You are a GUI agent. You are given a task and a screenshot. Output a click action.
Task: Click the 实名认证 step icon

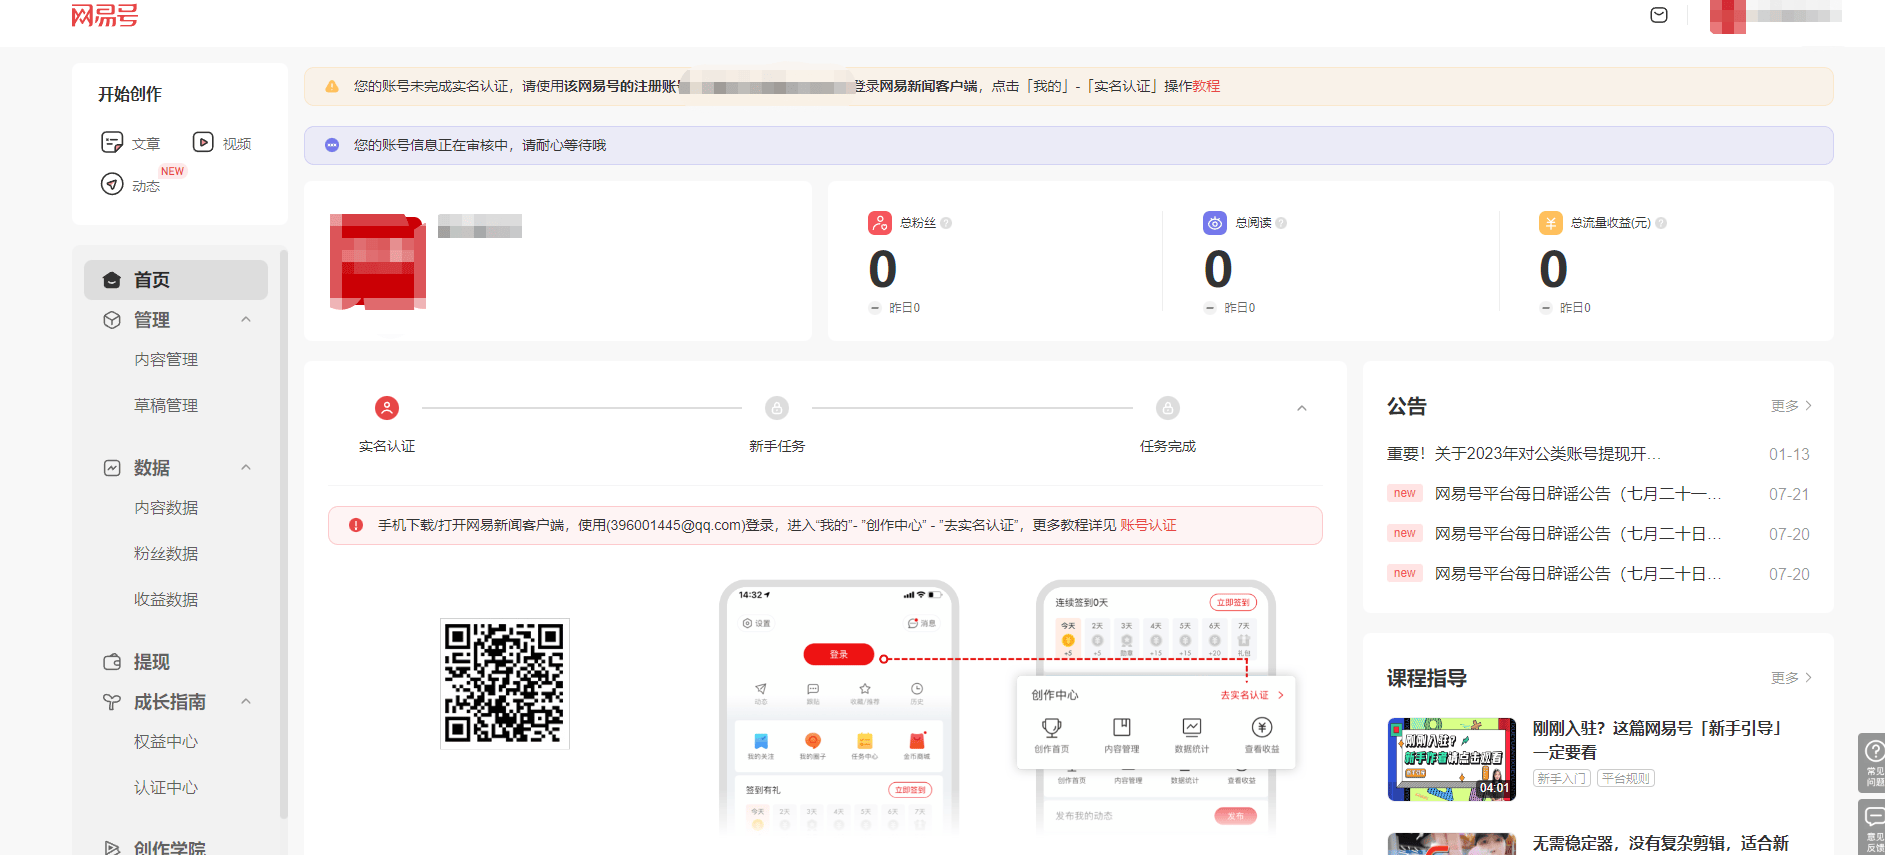[387, 408]
